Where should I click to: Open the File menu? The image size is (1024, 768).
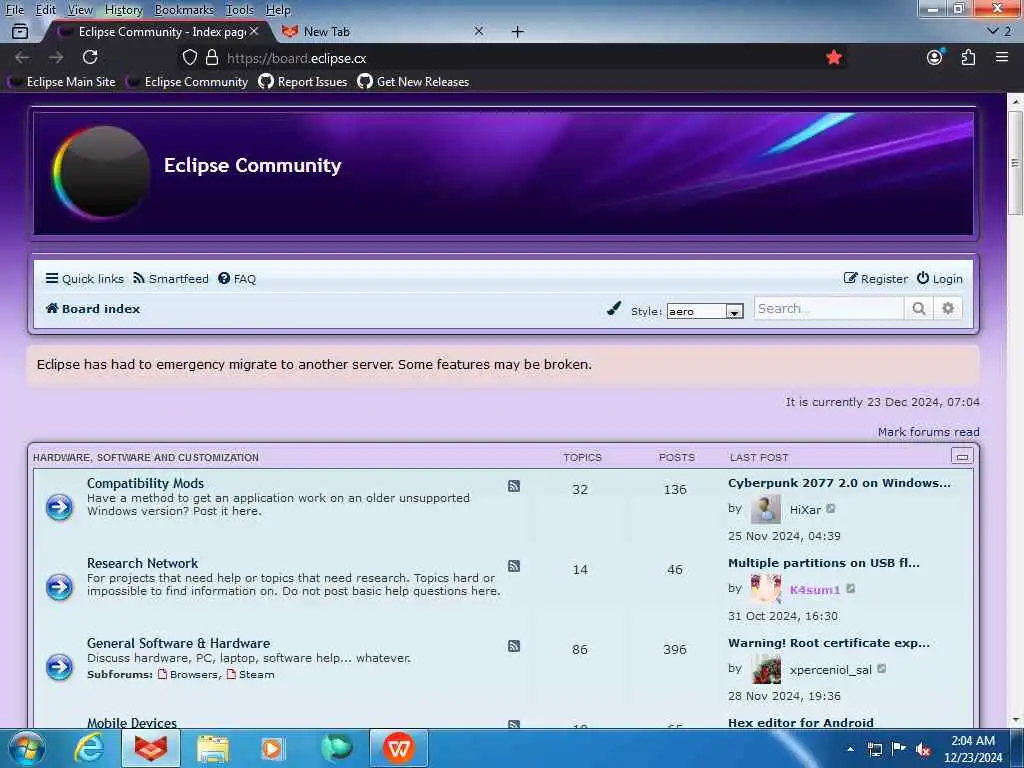[14, 10]
